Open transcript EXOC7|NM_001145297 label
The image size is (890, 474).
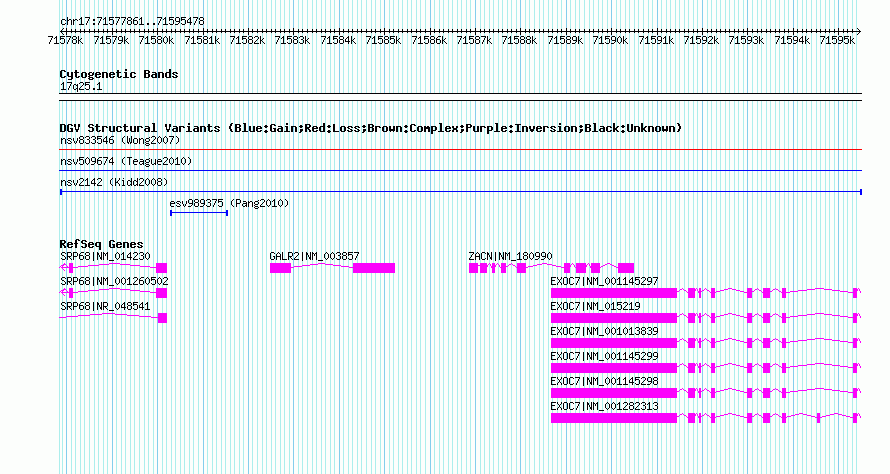(604, 282)
